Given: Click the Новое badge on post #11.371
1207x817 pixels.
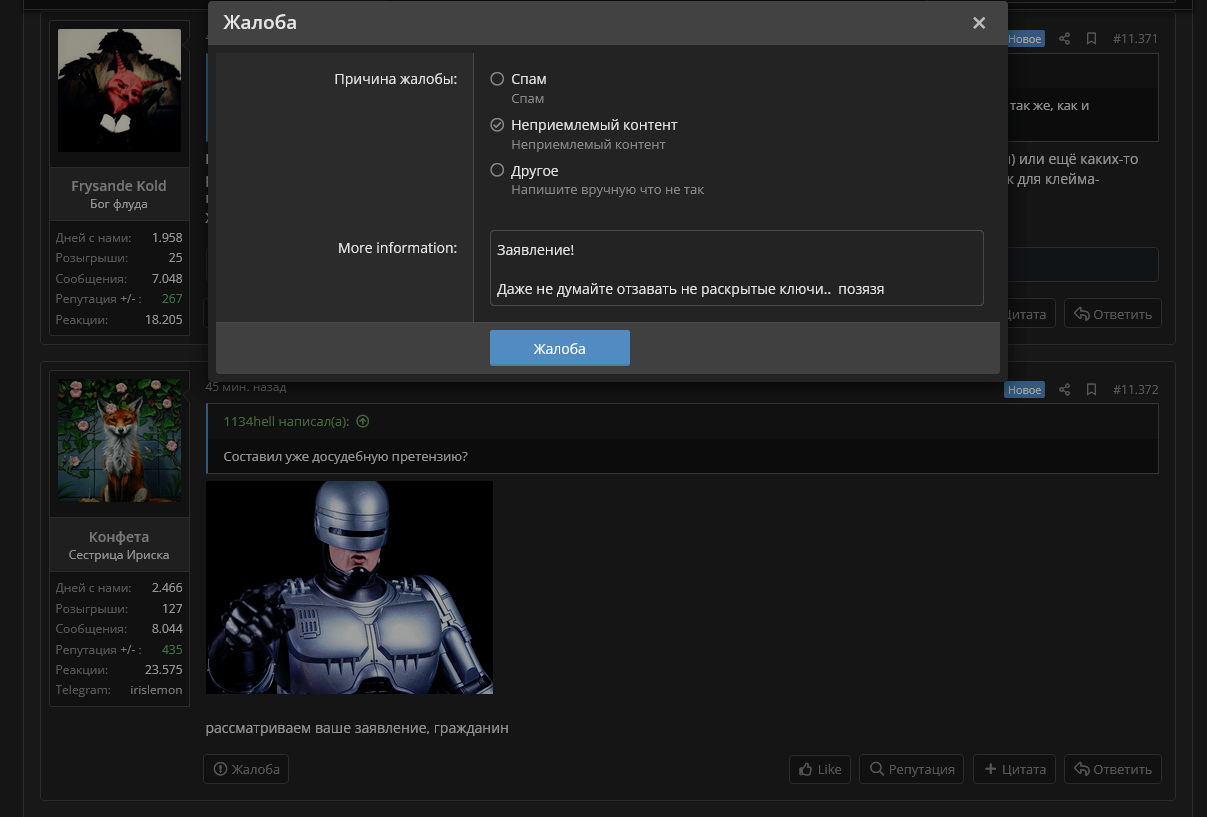Looking at the screenshot, I should [1024, 39].
